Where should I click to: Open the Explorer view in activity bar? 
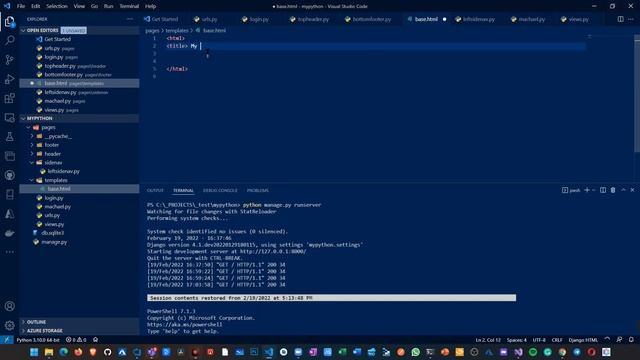(9, 21)
